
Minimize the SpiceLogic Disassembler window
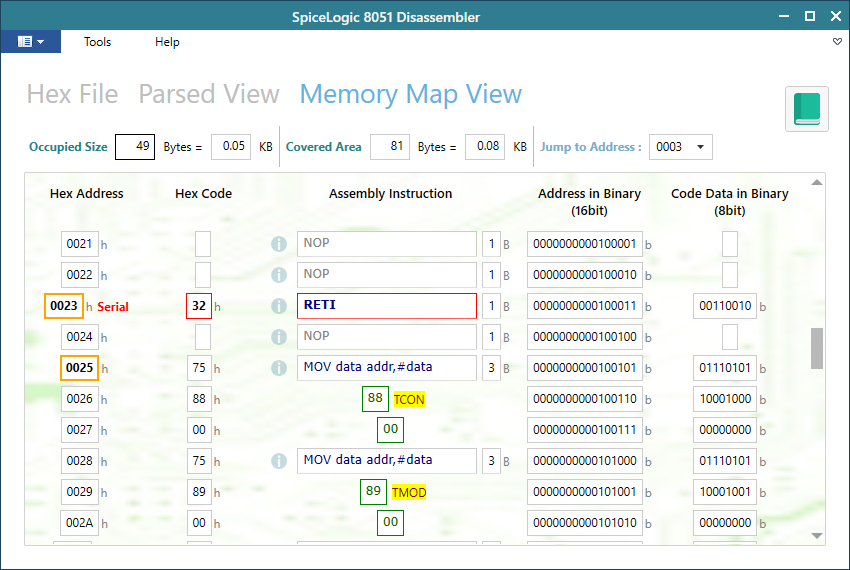point(783,16)
